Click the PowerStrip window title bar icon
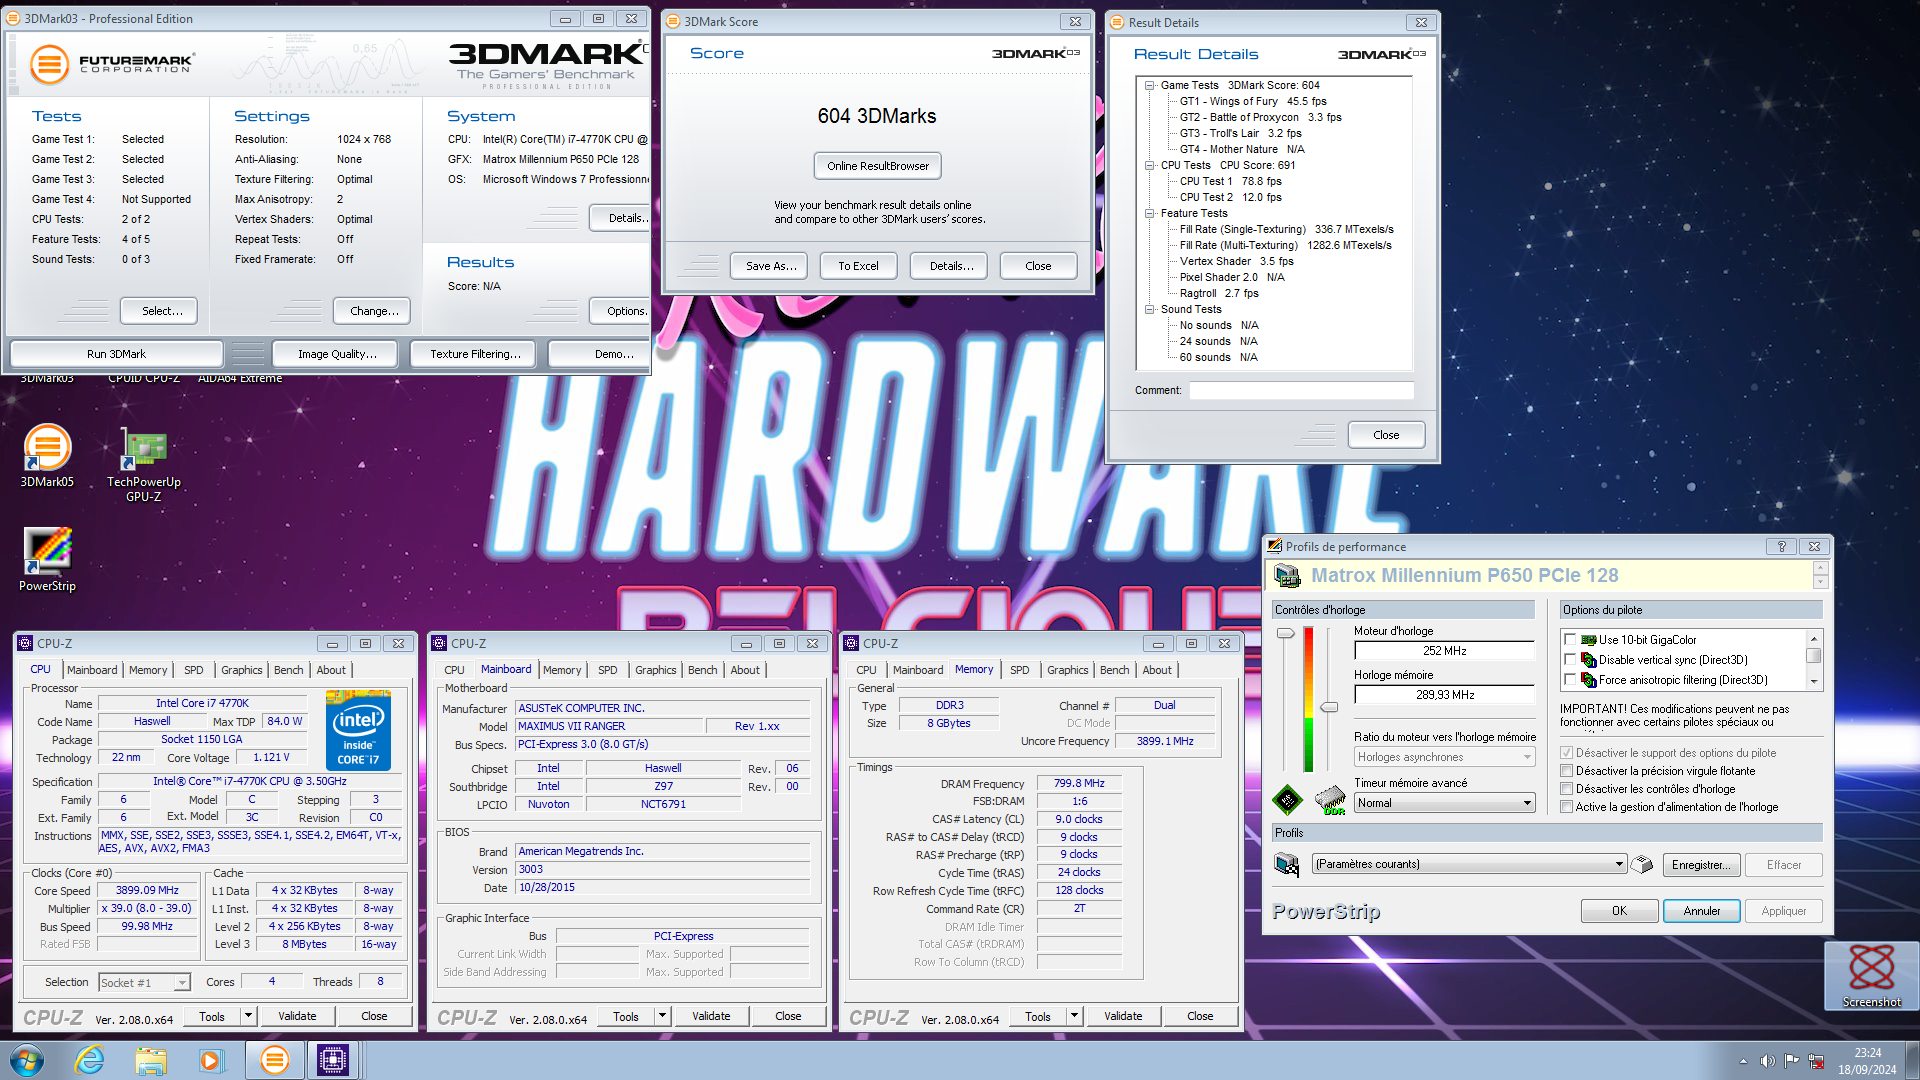Viewport: 1920px width, 1080px height. click(1275, 546)
